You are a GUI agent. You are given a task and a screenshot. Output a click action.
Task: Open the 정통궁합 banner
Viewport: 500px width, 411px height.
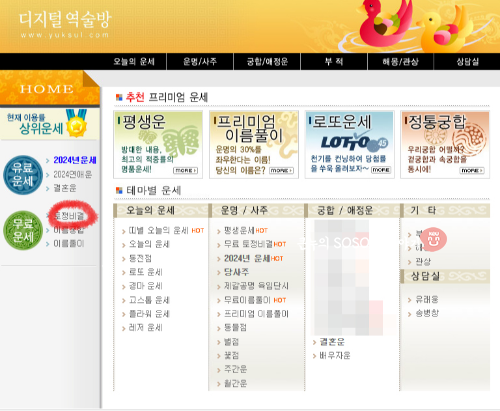point(445,144)
